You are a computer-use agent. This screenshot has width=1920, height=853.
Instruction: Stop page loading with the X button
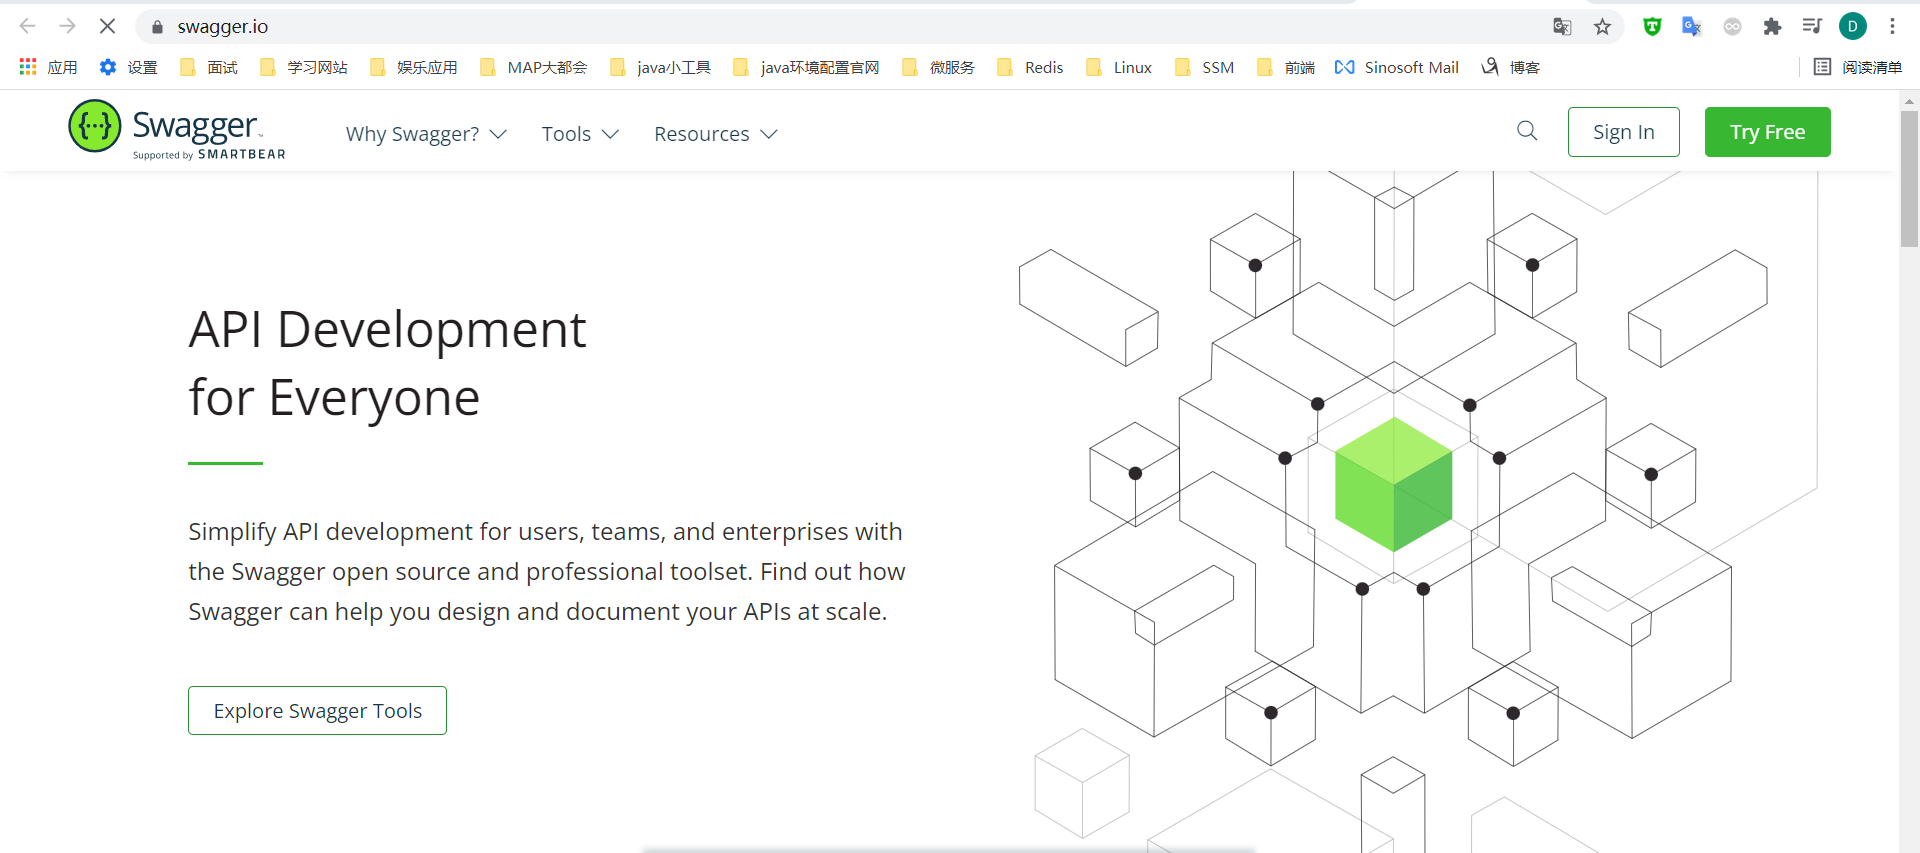[107, 26]
